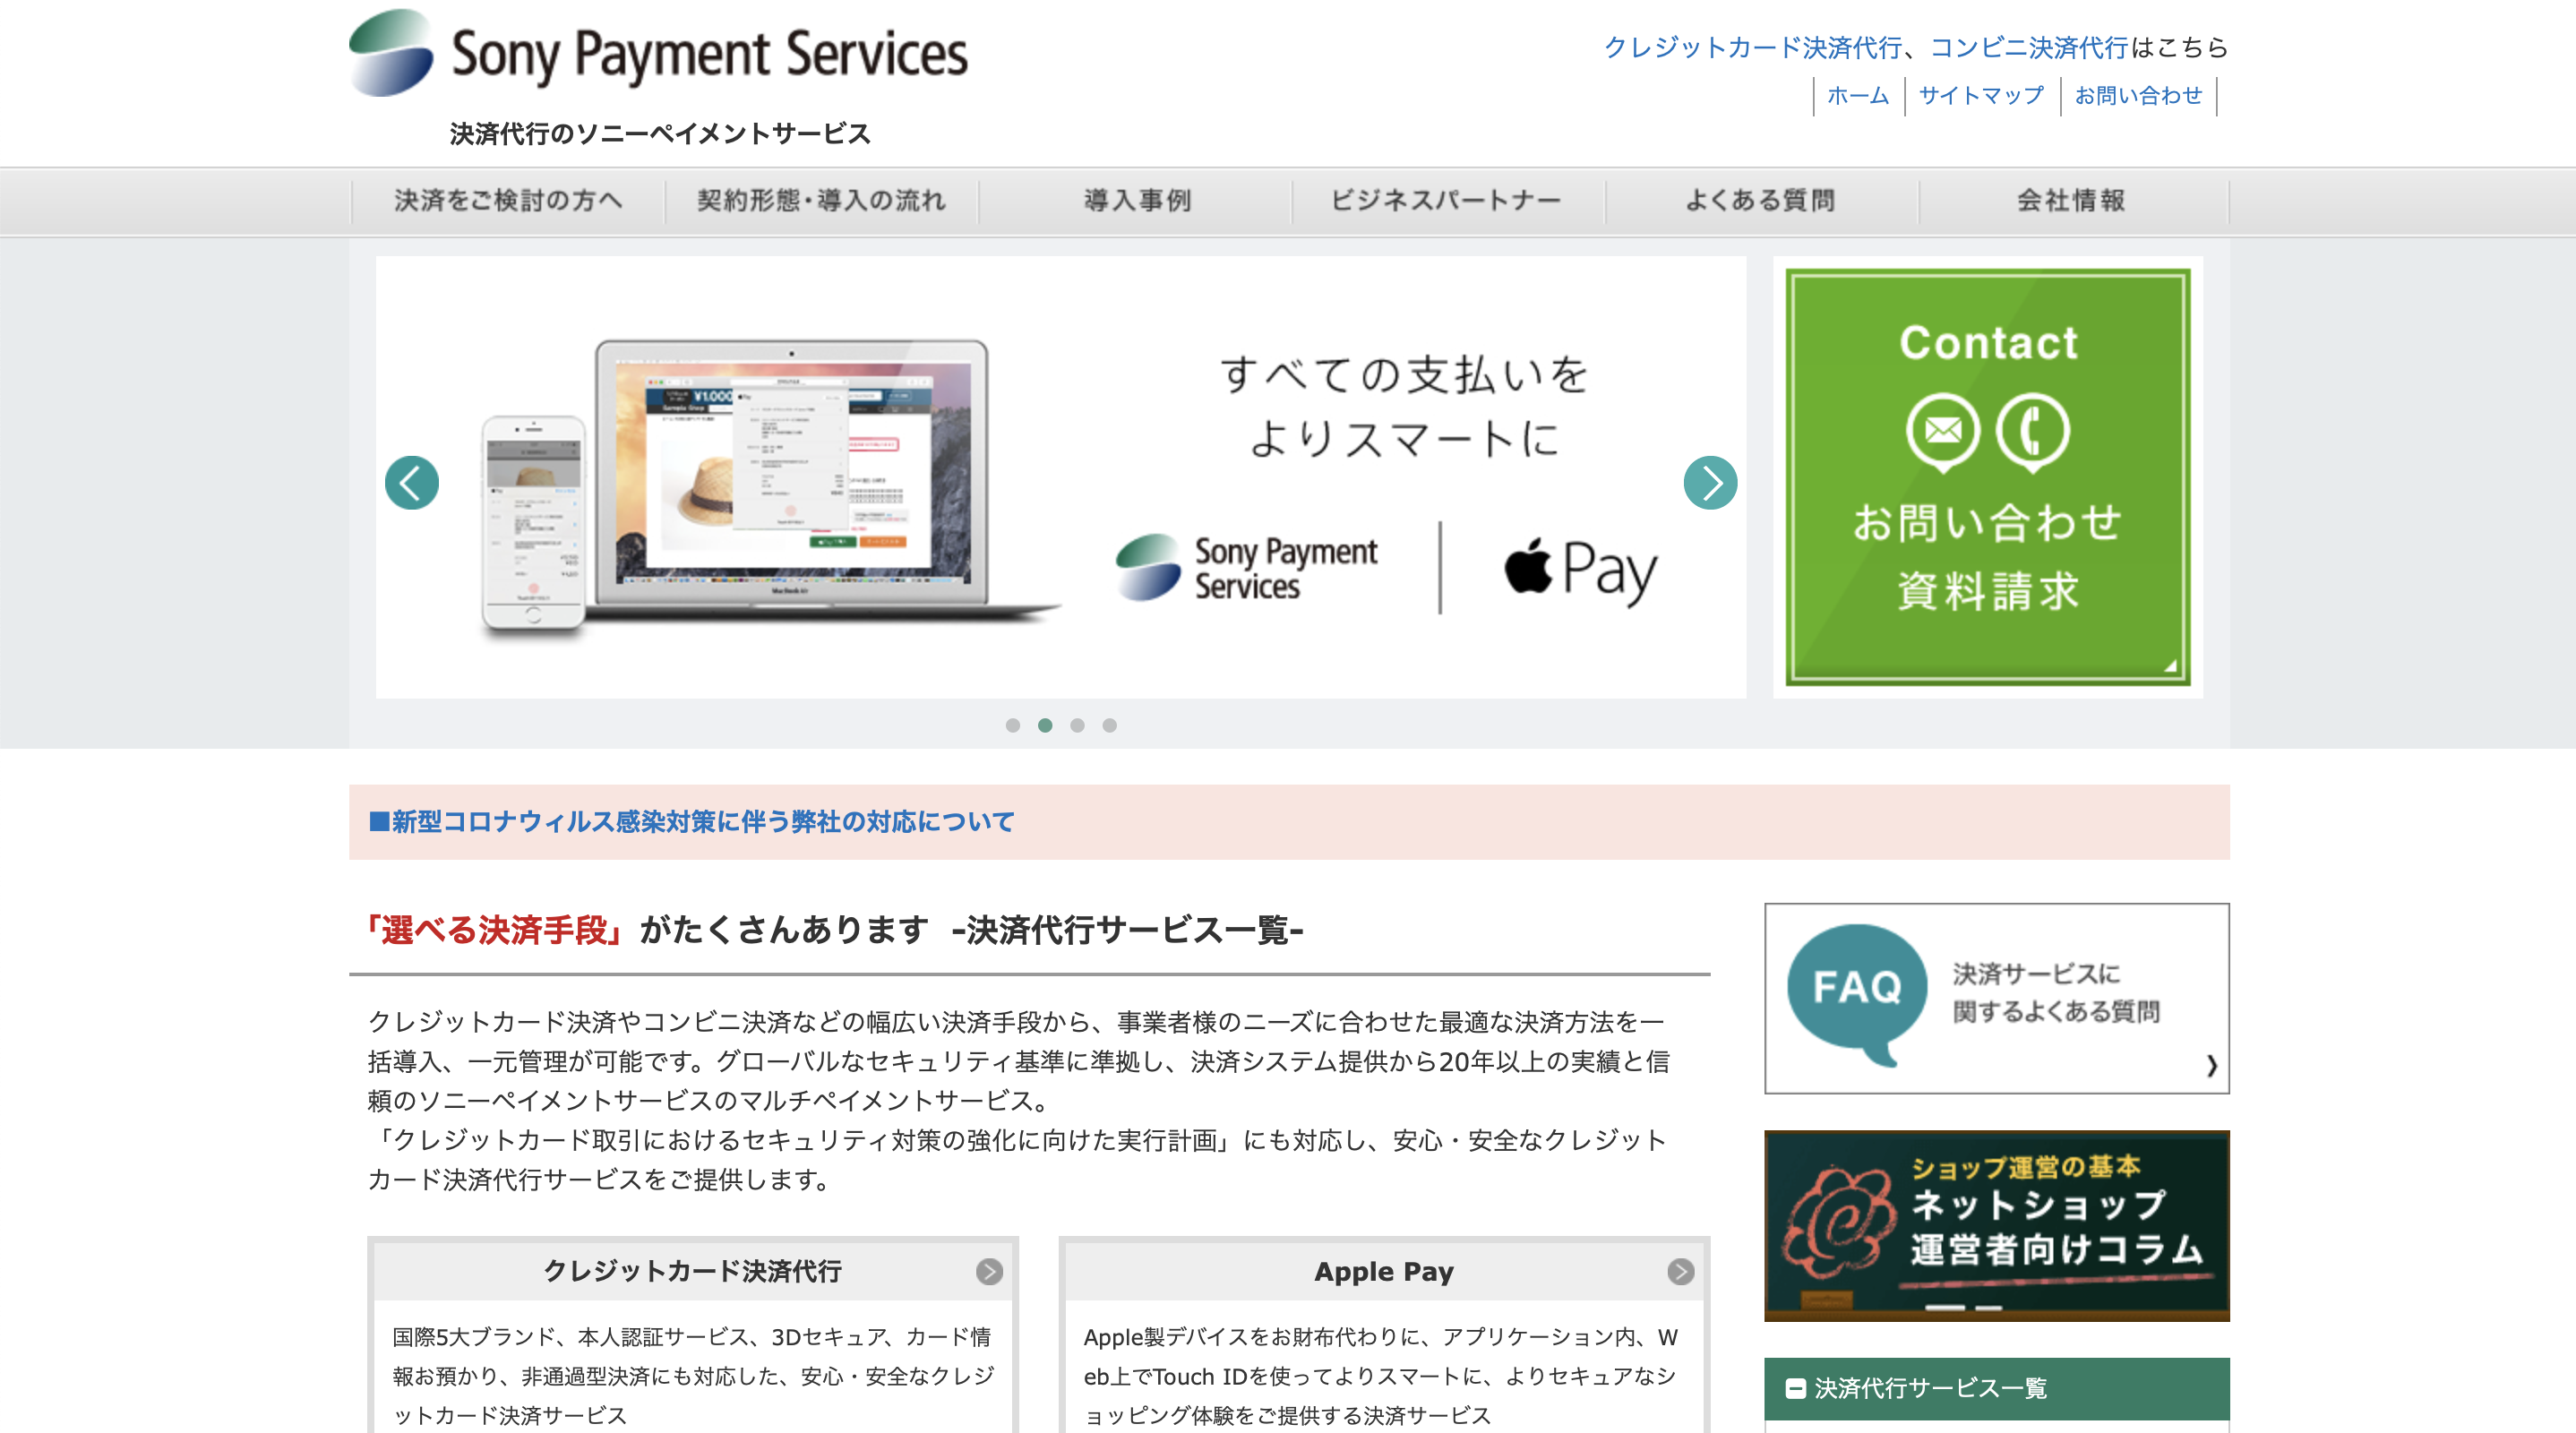Open the Apple Pay service card title
The height and width of the screenshot is (1433, 2576).
click(1384, 1271)
